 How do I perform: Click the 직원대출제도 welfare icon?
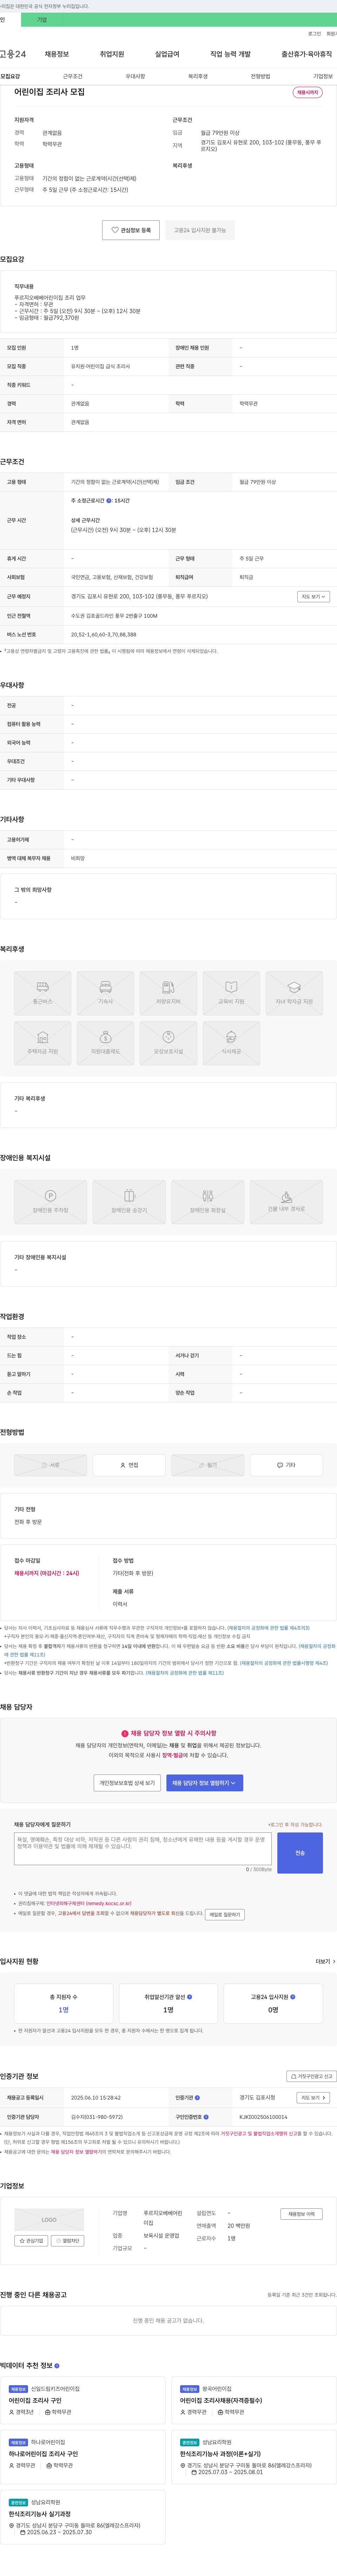tap(105, 1043)
